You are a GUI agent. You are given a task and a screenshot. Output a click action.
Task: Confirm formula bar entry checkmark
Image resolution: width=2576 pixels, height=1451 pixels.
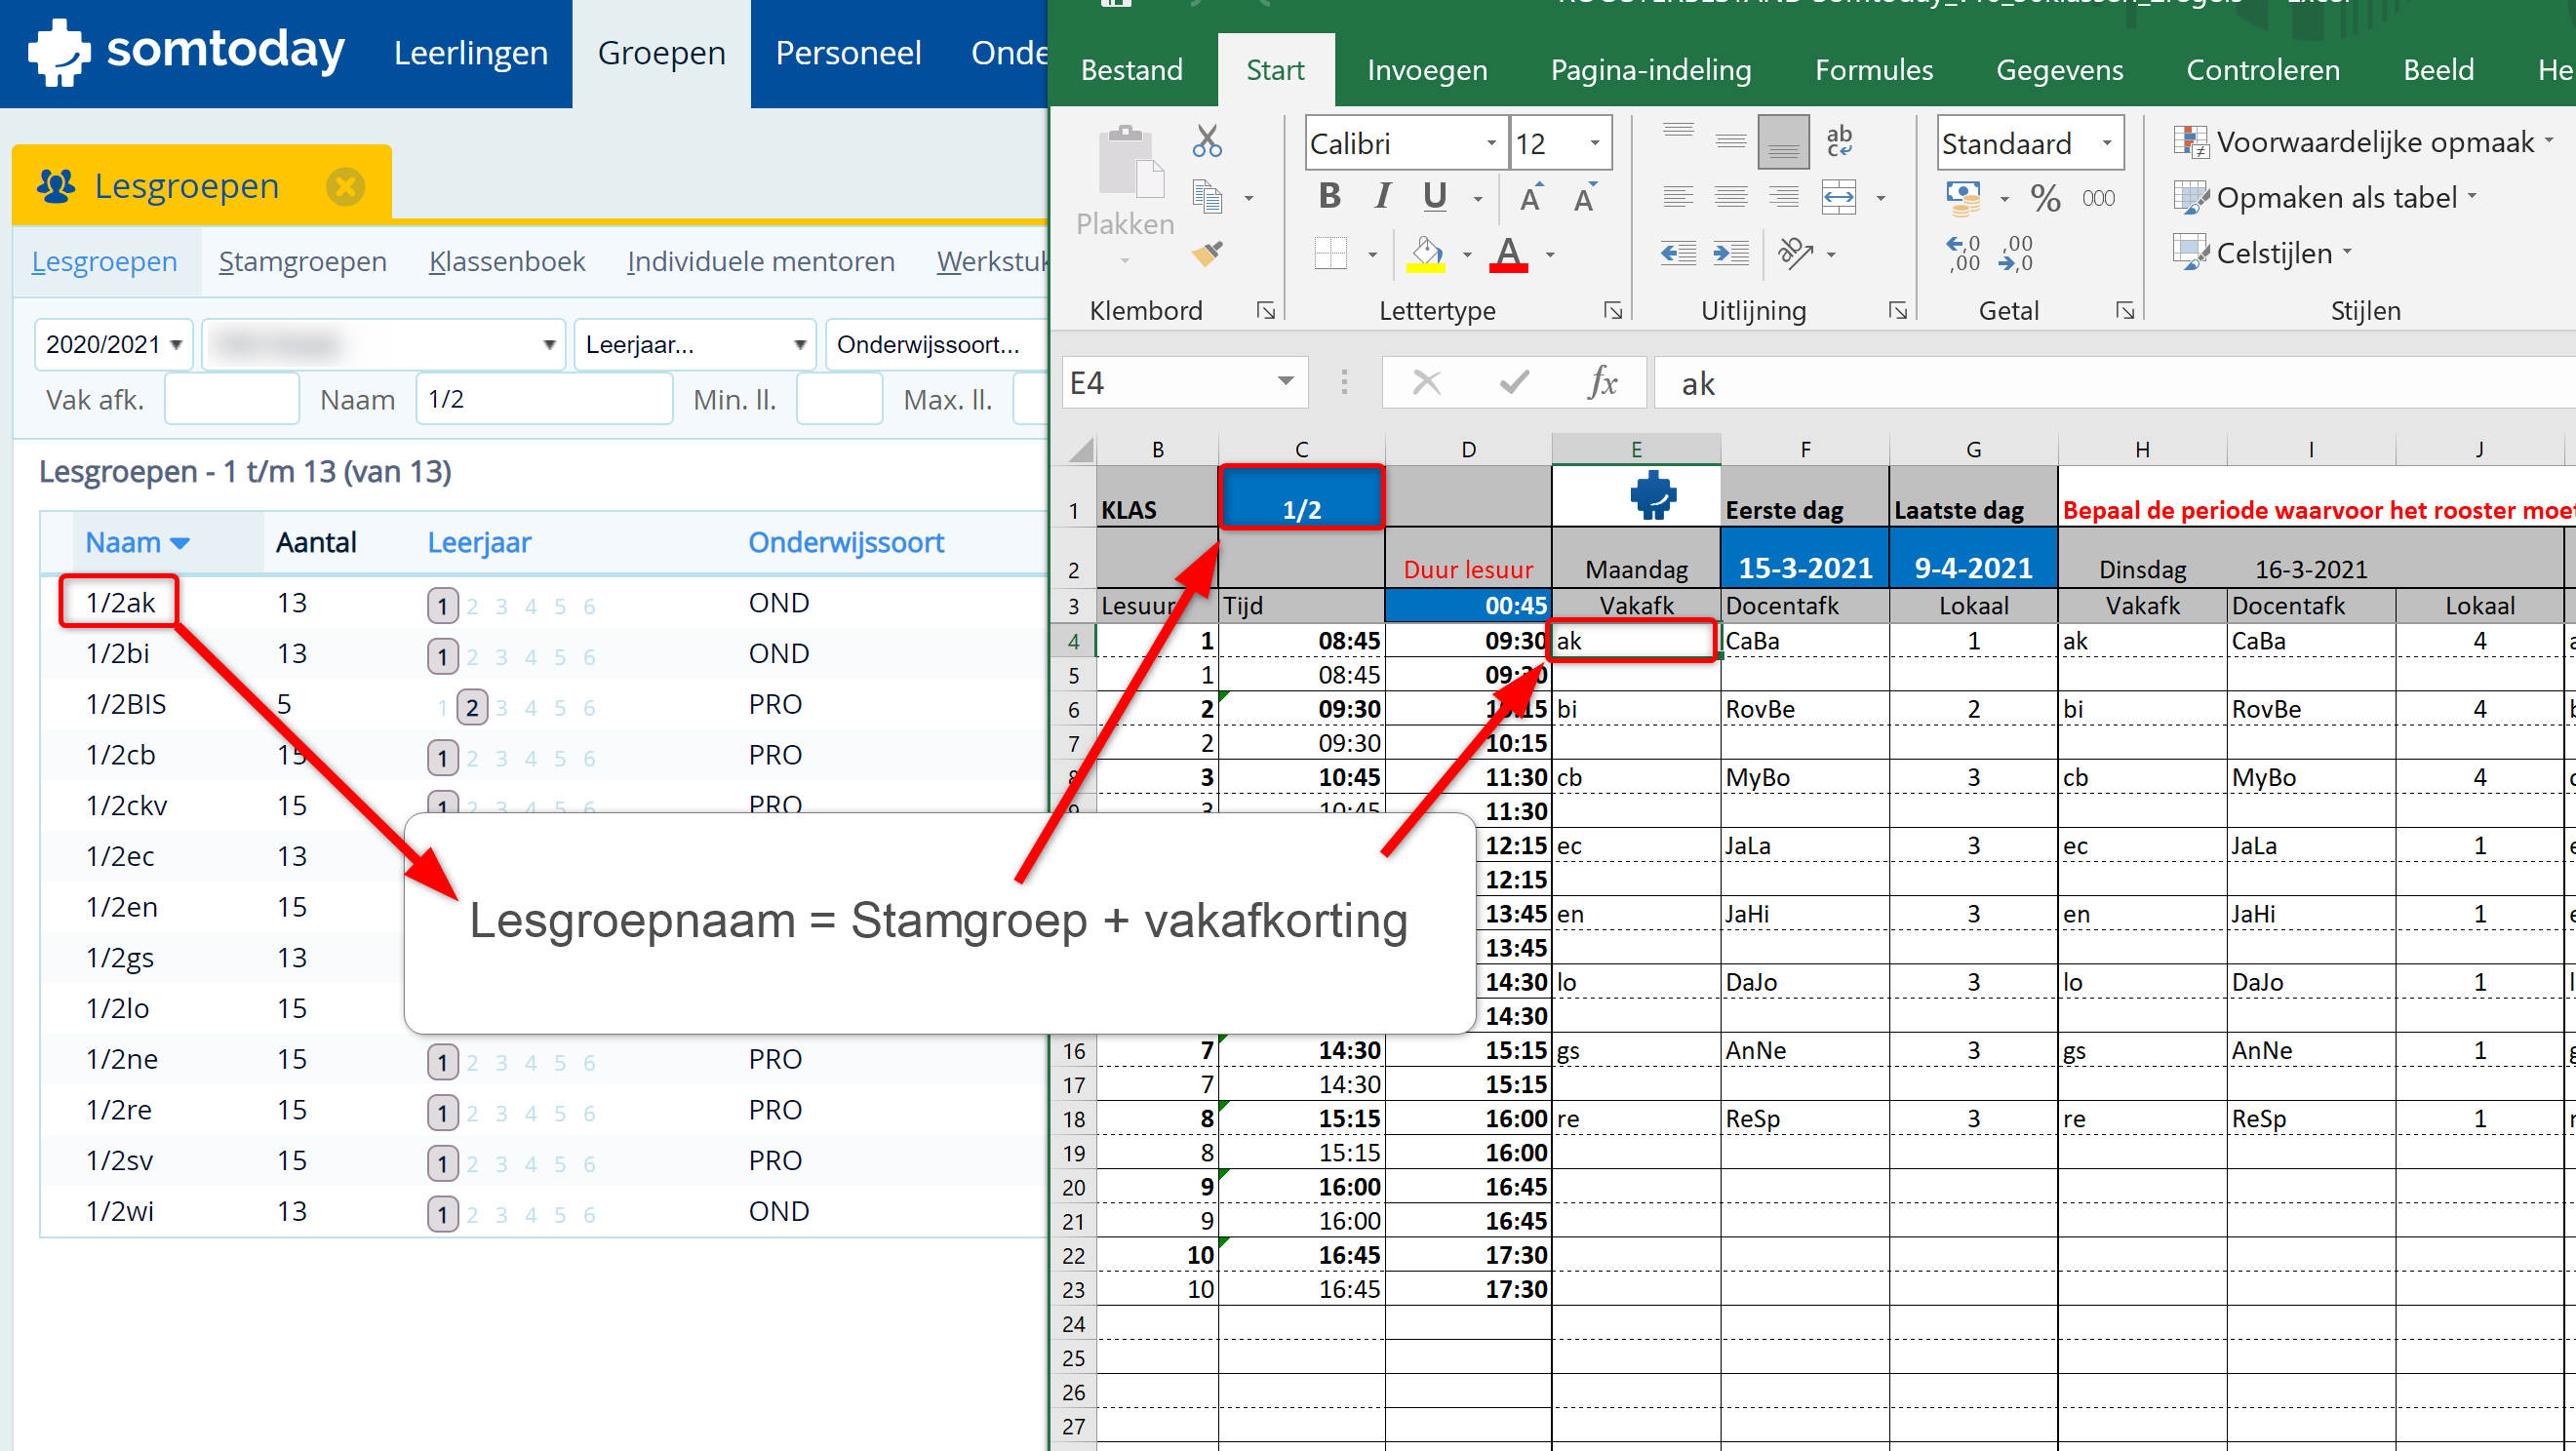coord(1515,382)
